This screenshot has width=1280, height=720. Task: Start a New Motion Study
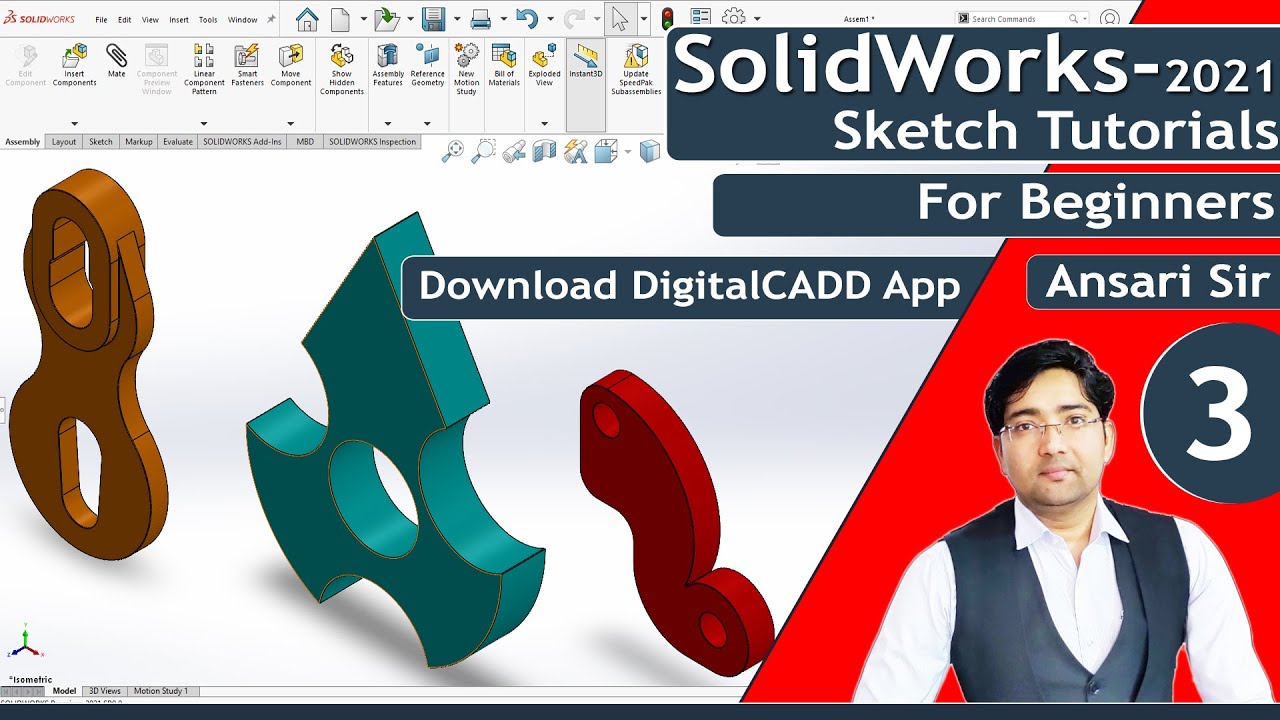pyautogui.click(x=466, y=69)
